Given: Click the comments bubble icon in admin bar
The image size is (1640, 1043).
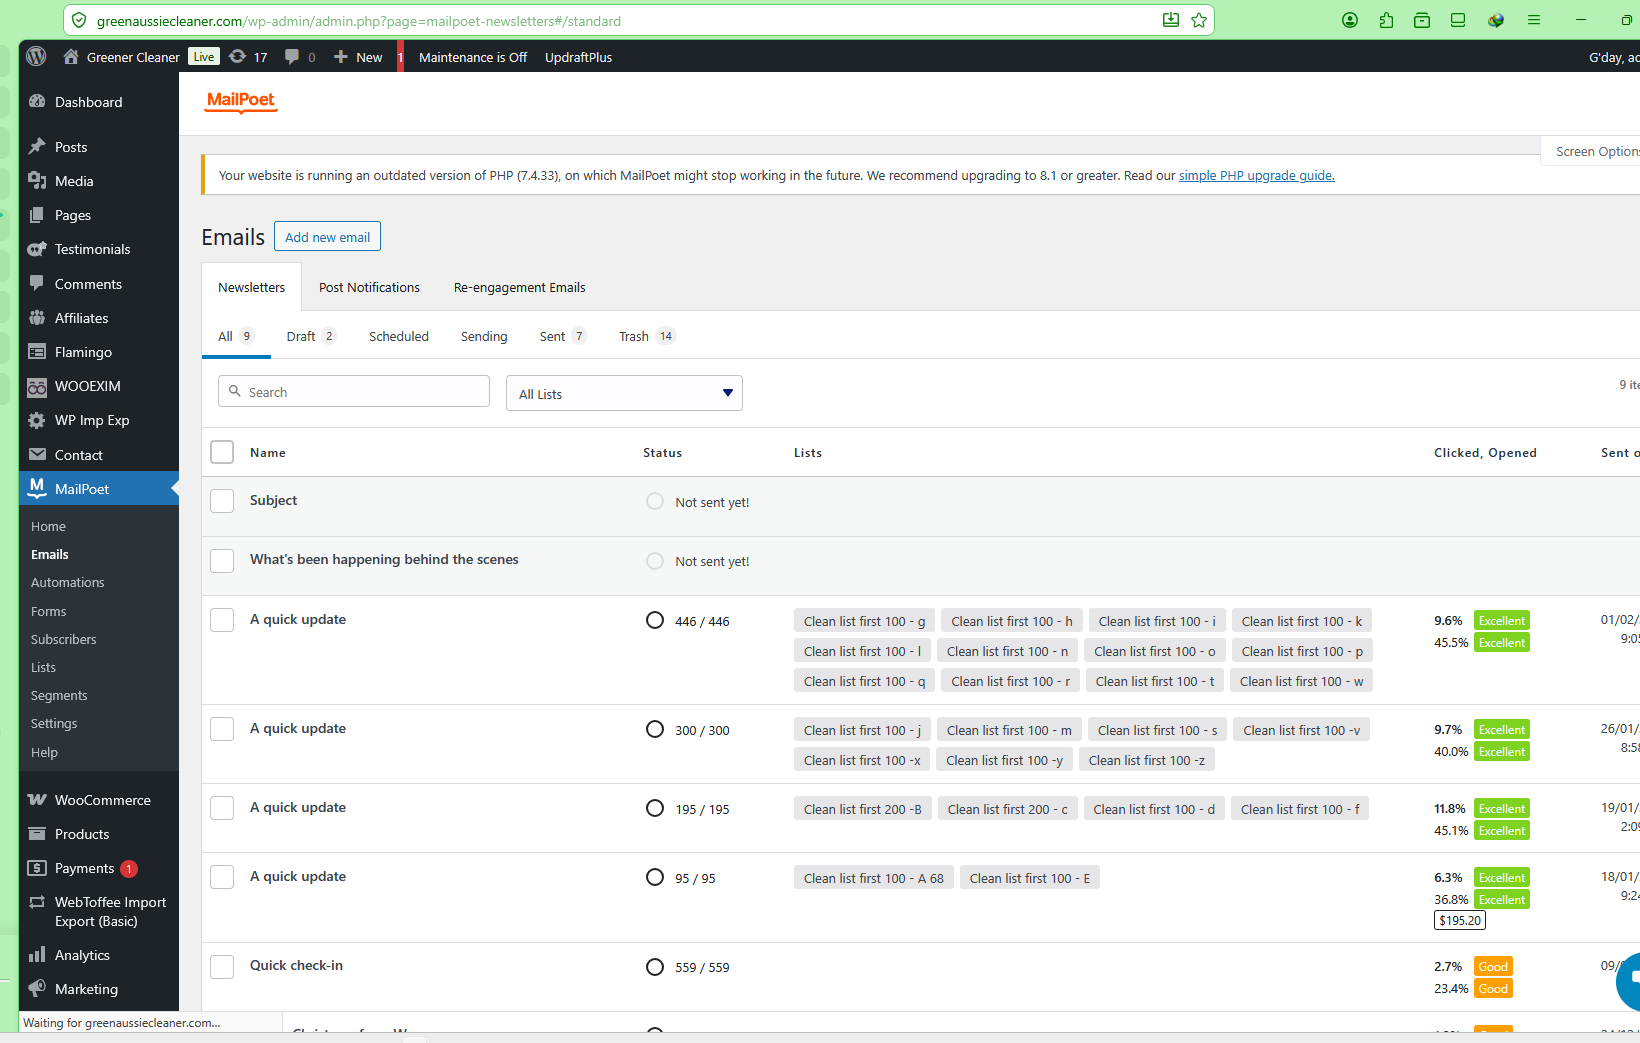Looking at the screenshot, I should (x=292, y=57).
